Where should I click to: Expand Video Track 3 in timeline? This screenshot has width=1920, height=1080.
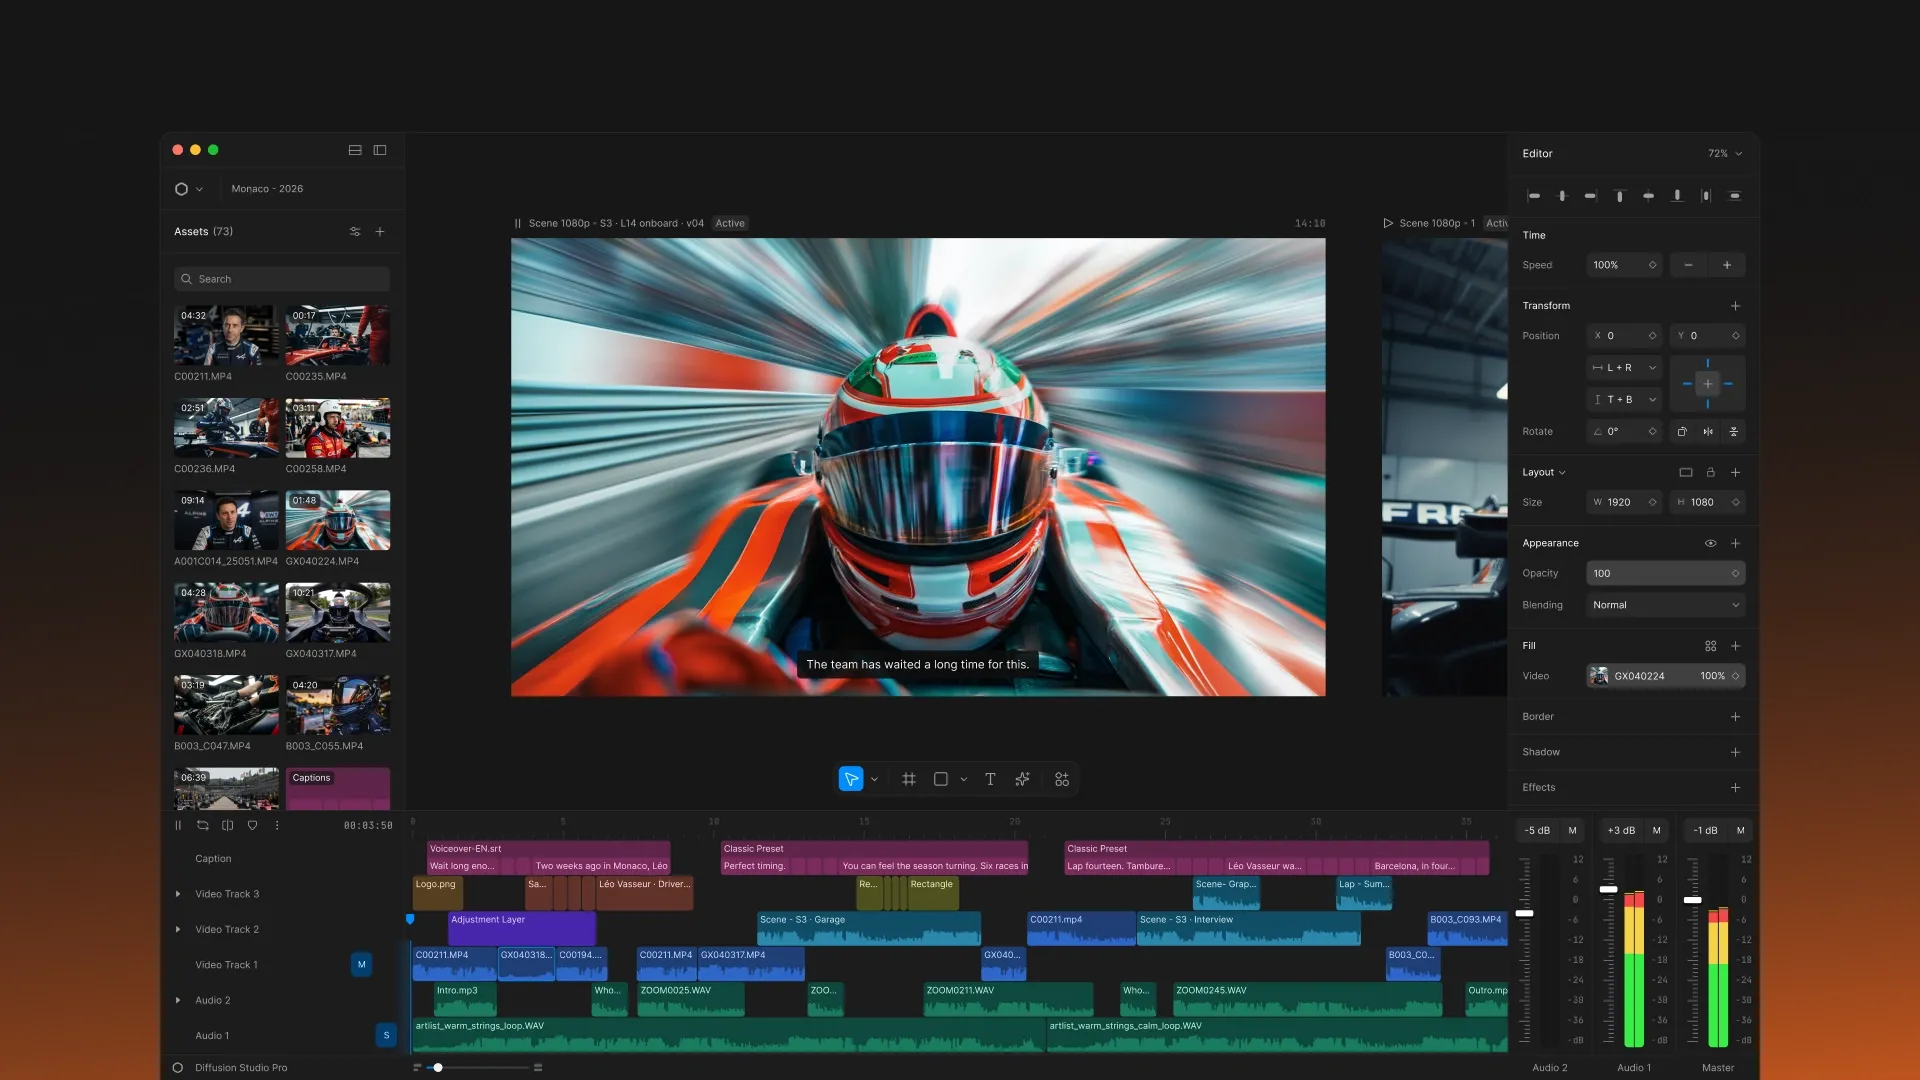178,894
